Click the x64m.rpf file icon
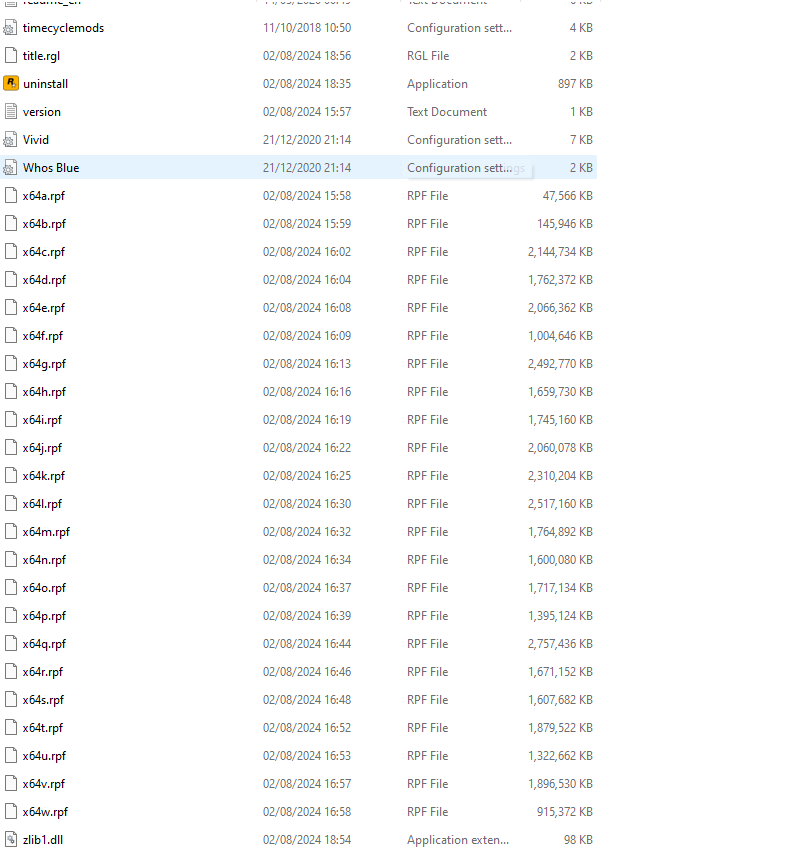This screenshot has width=796, height=864. (10, 532)
